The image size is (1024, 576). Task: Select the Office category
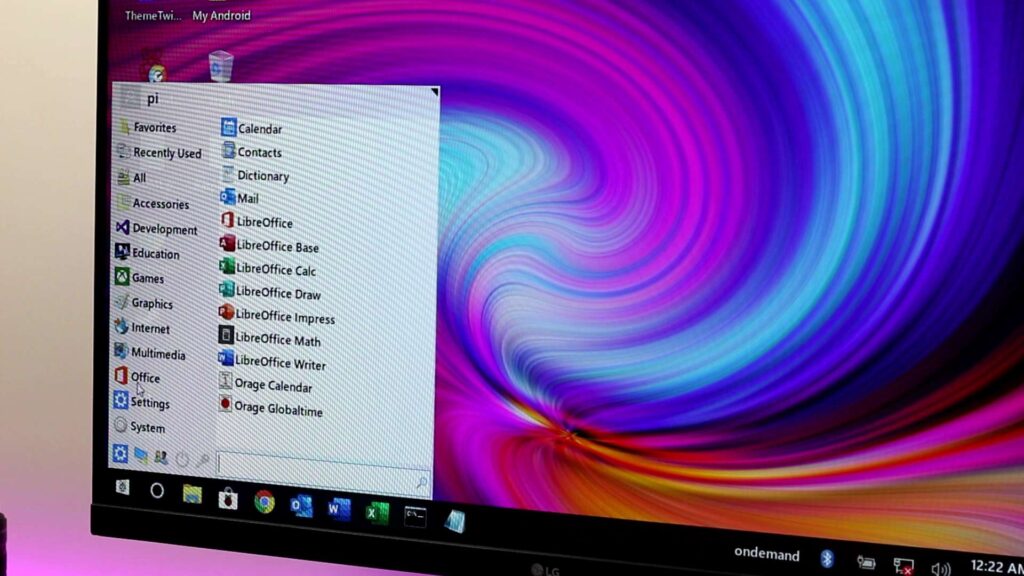(137, 377)
